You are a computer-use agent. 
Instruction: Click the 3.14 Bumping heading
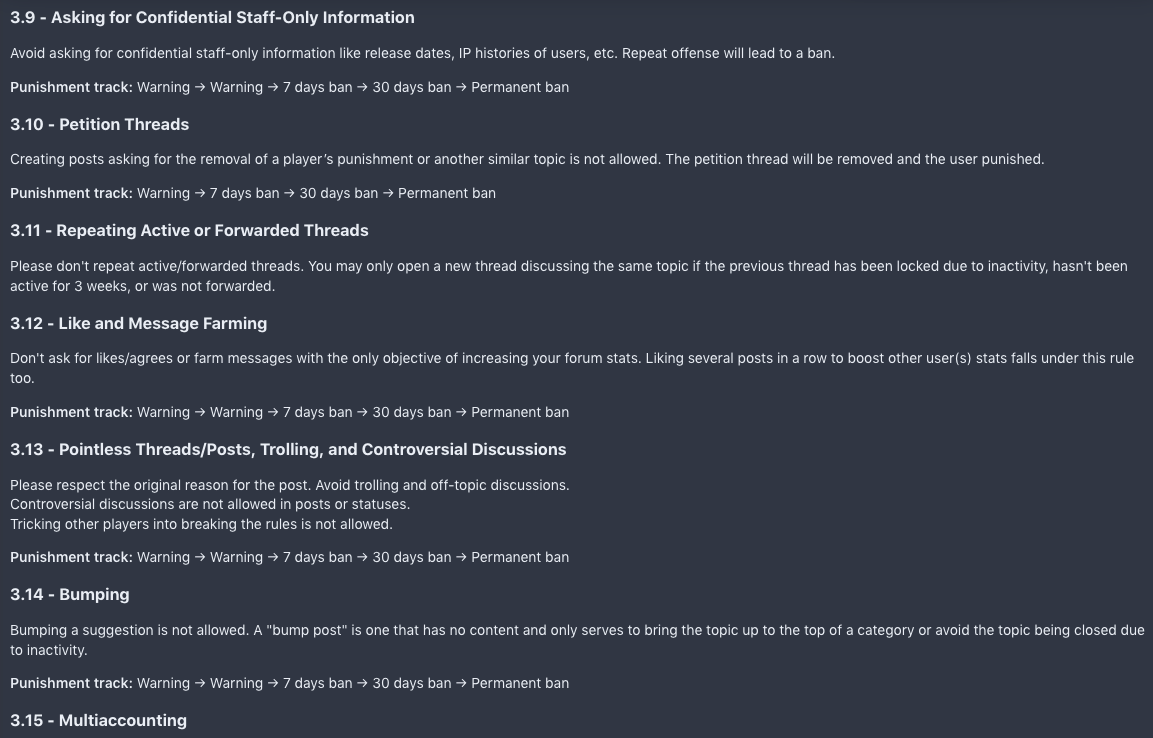click(70, 595)
